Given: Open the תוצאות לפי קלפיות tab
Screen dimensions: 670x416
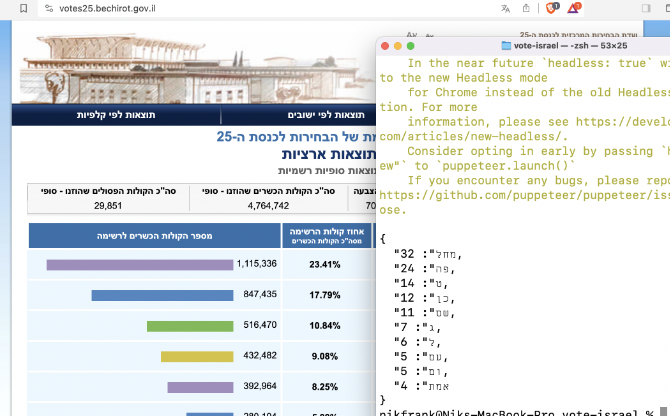Looking at the screenshot, I should click(x=116, y=115).
